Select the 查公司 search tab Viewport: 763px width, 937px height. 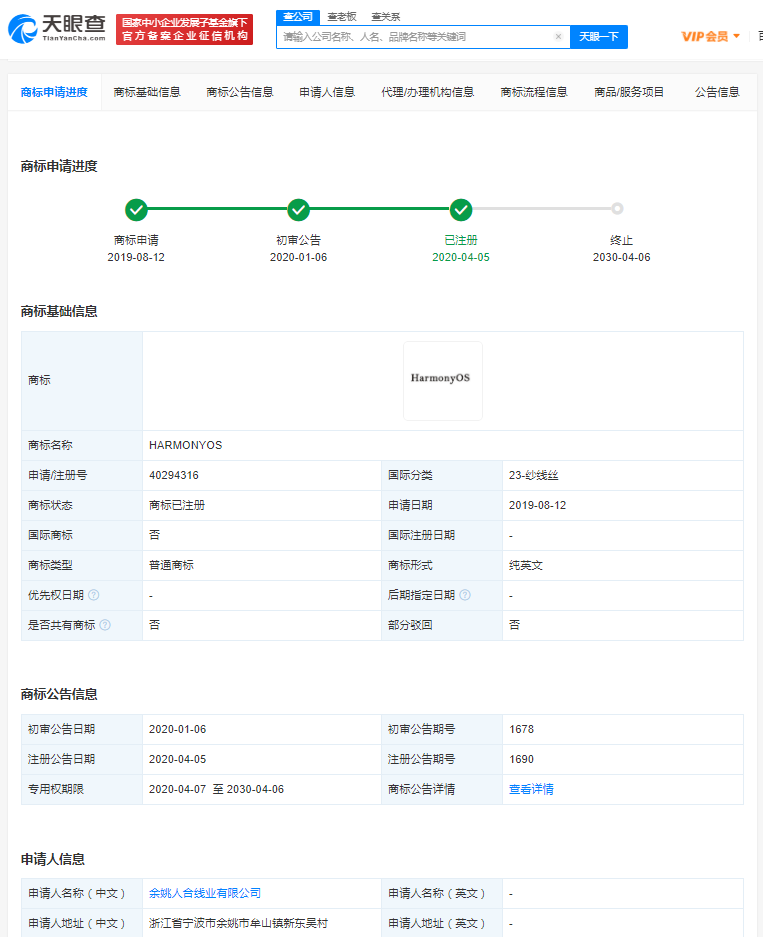point(298,17)
